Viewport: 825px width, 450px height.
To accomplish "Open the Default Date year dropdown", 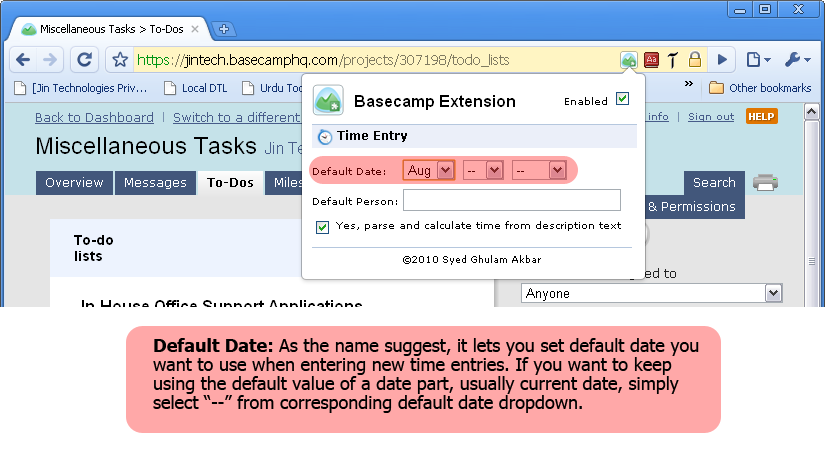I will [539, 171].
